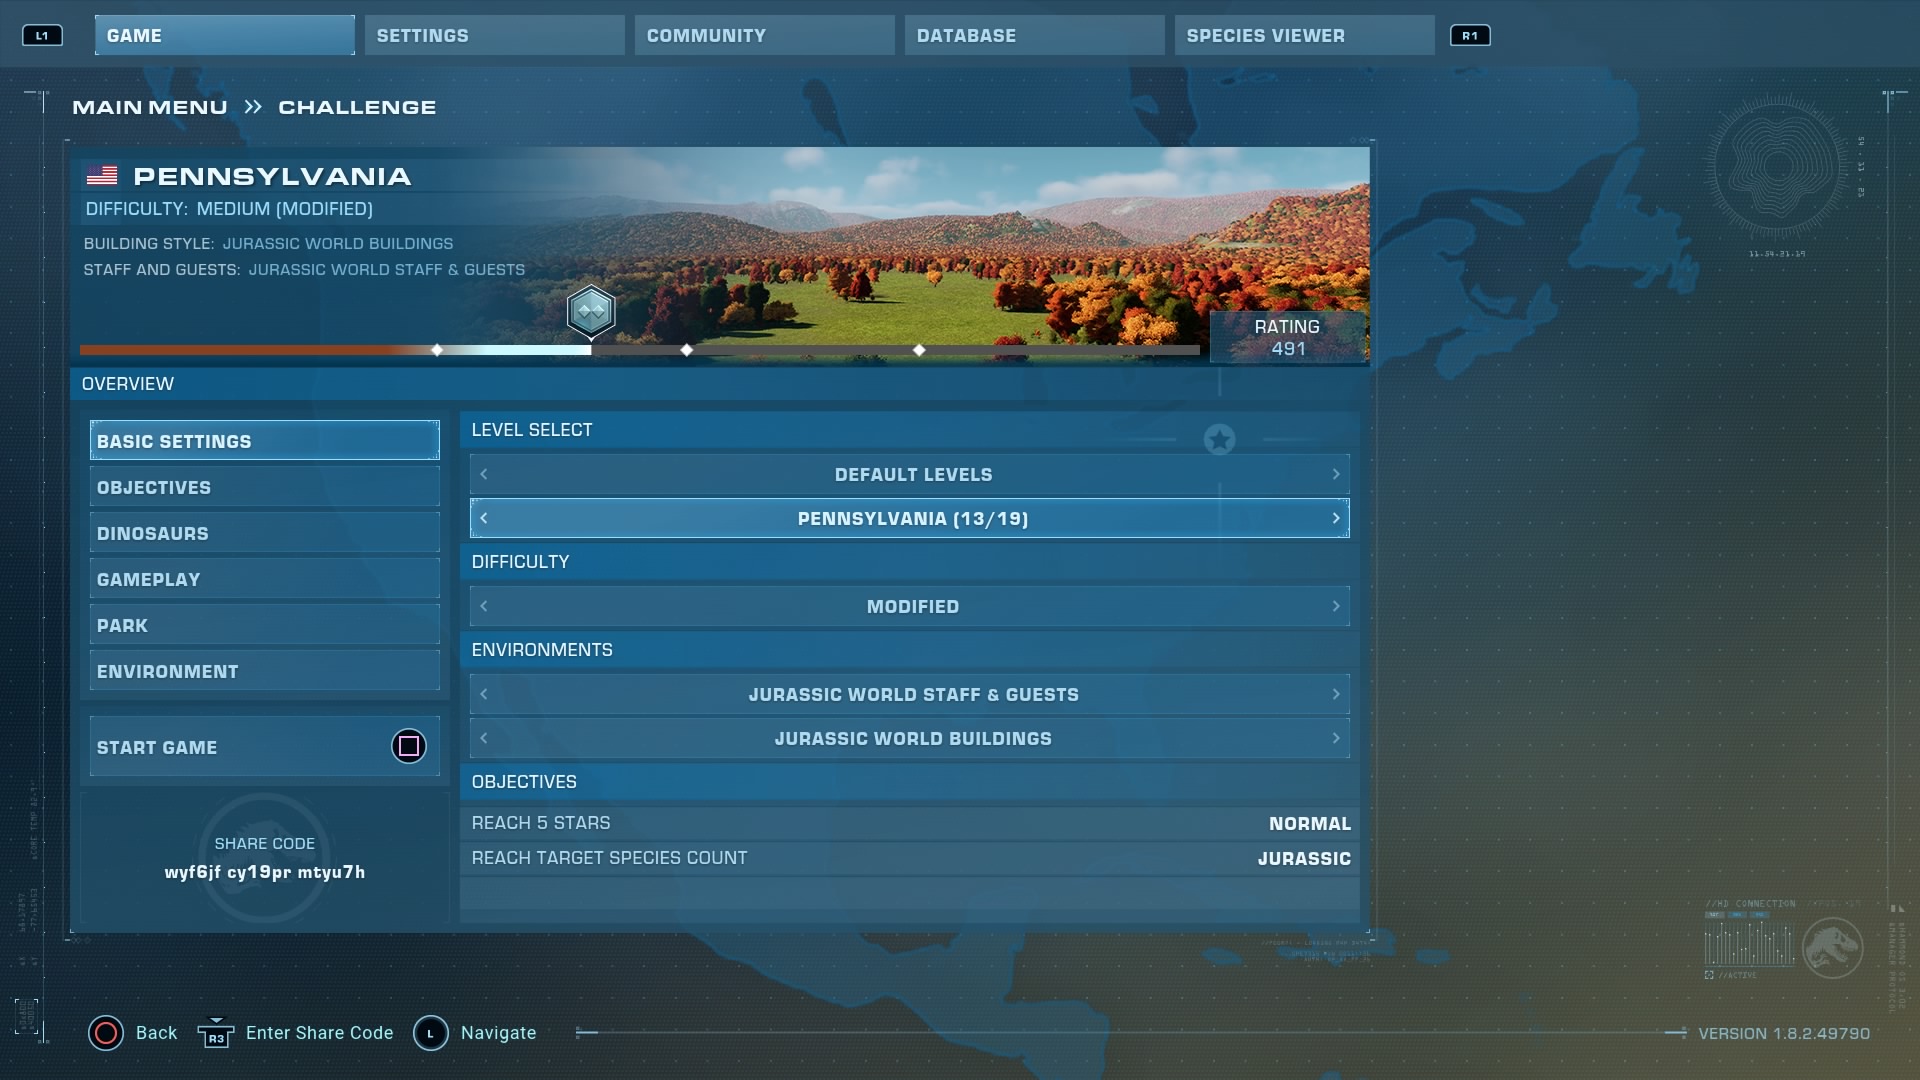Image resolution: width=1920 pixels, height=1080 pixels.
Task: Select Dinosaurs in the sidebar
Action: (x=265, y=532)
